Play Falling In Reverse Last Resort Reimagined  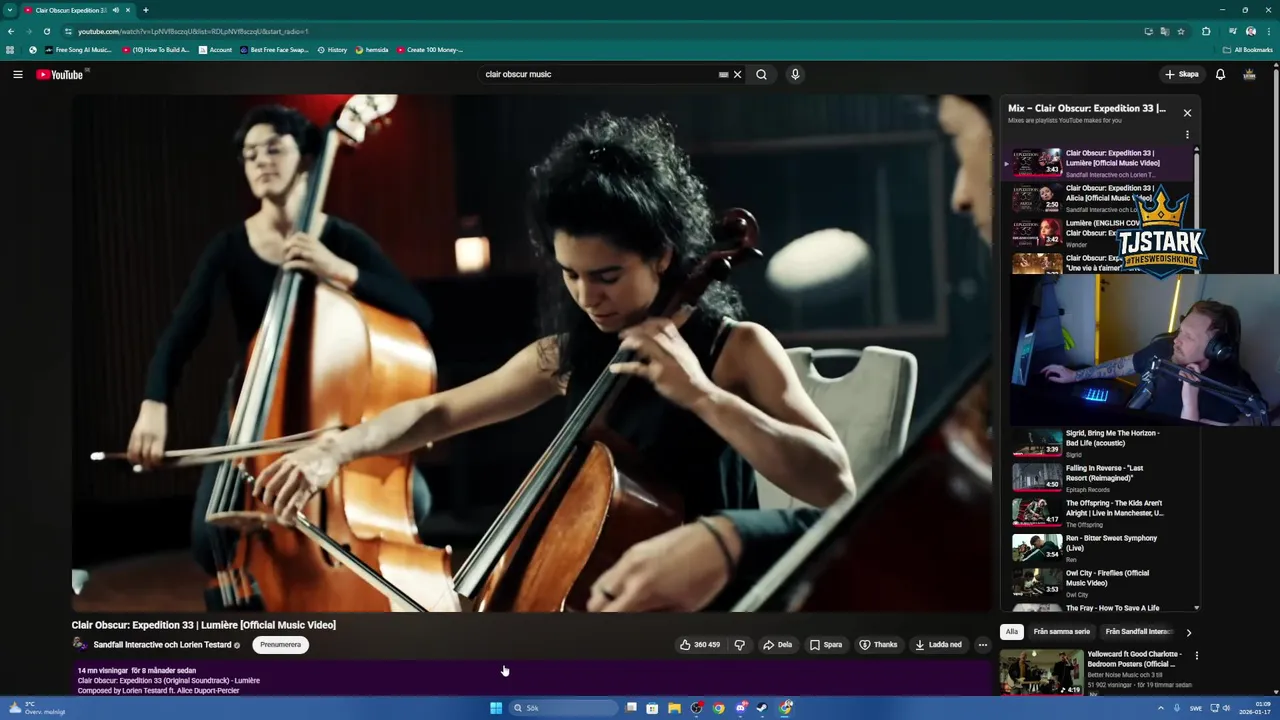tap(1098, 478)
